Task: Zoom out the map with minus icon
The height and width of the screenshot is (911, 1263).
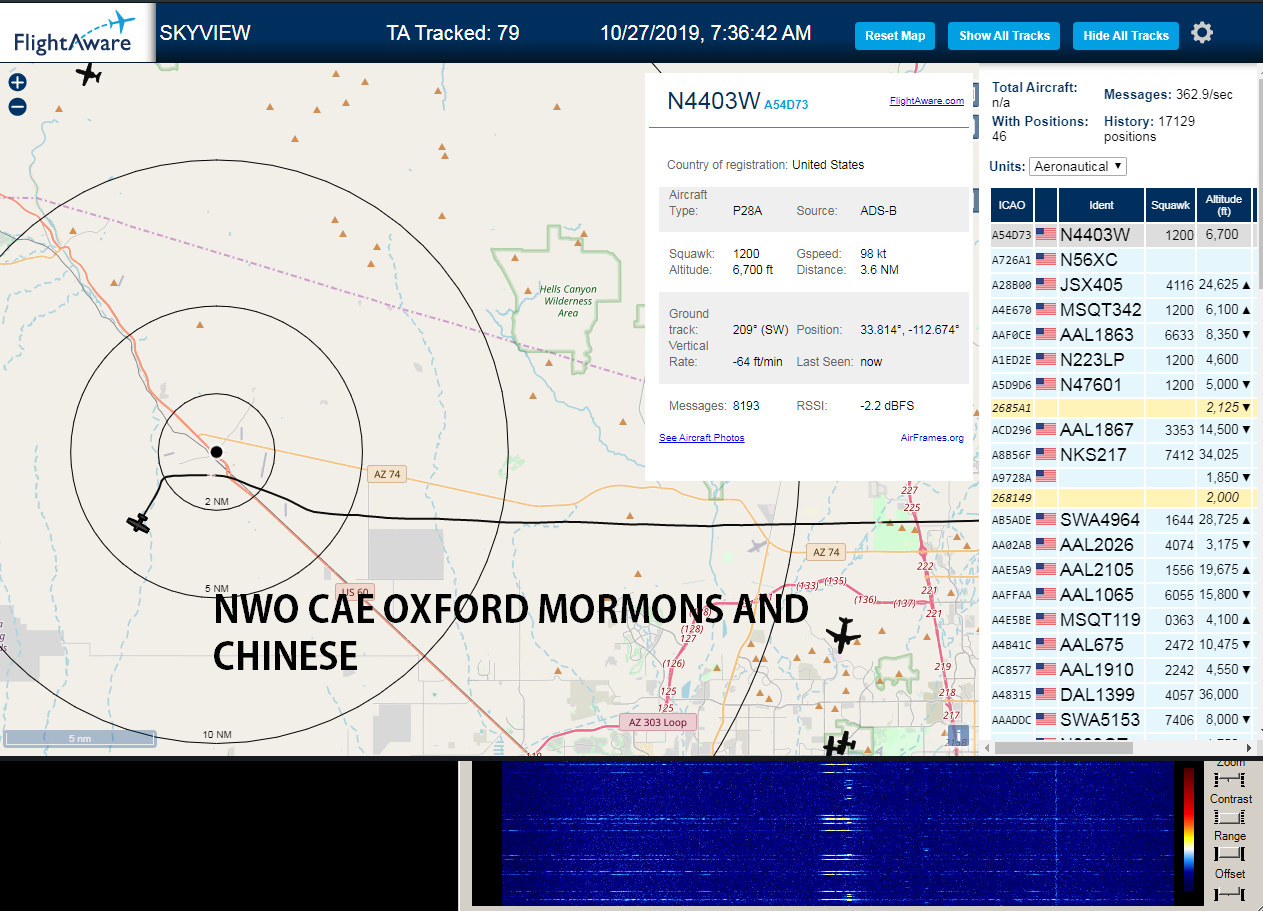Action: [x=17, y=107]
